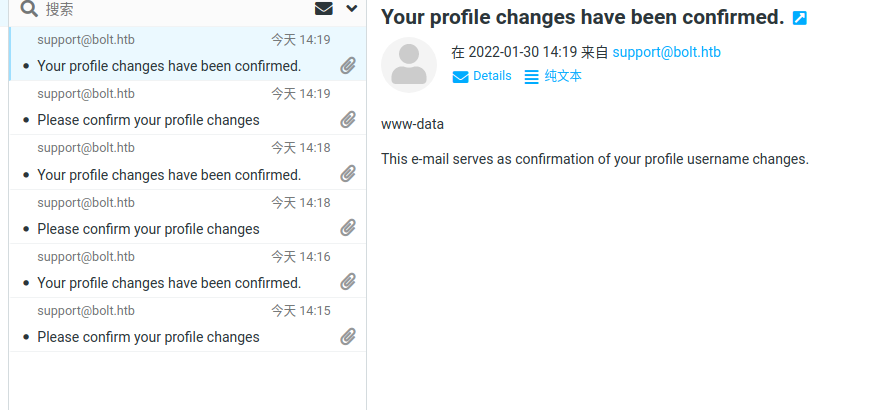Open the 14:16 confirmed profile changes email

(x=169, y=283)
